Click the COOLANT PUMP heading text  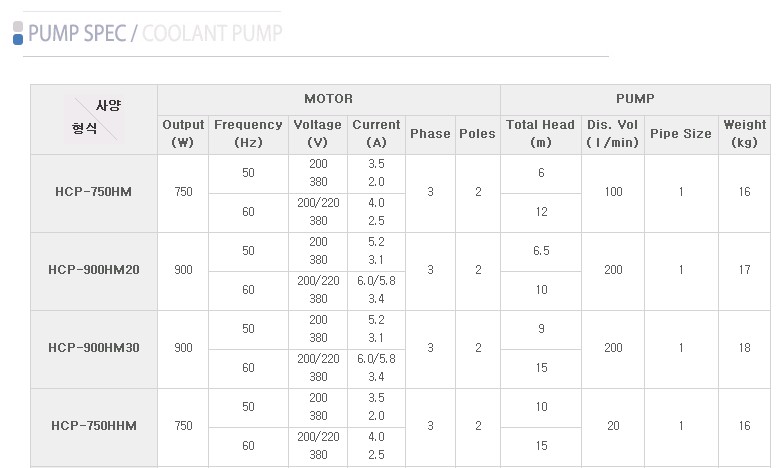click(x=212, y=33)
